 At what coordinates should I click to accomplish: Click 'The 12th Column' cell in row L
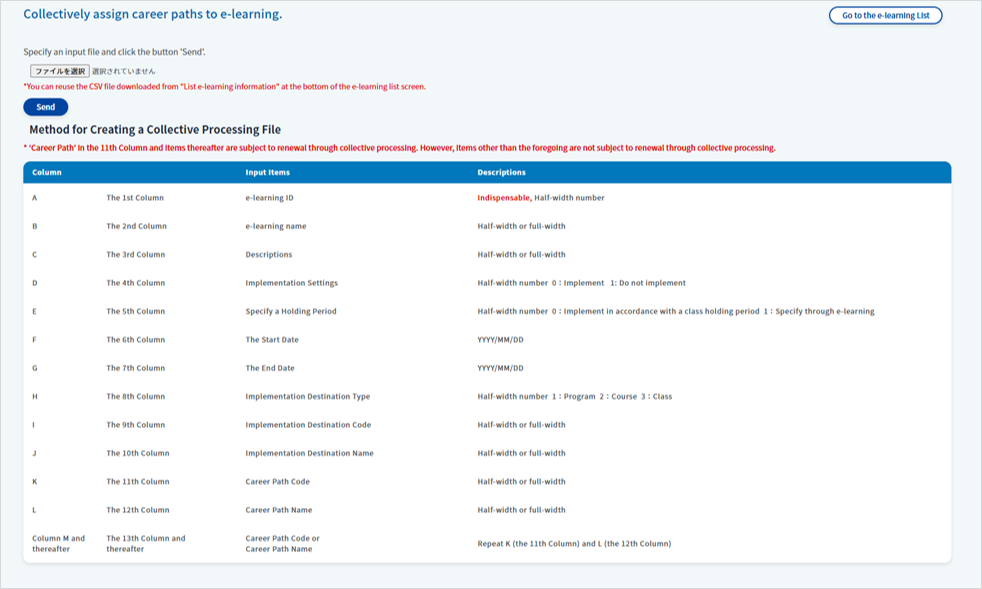coord(138,510)
